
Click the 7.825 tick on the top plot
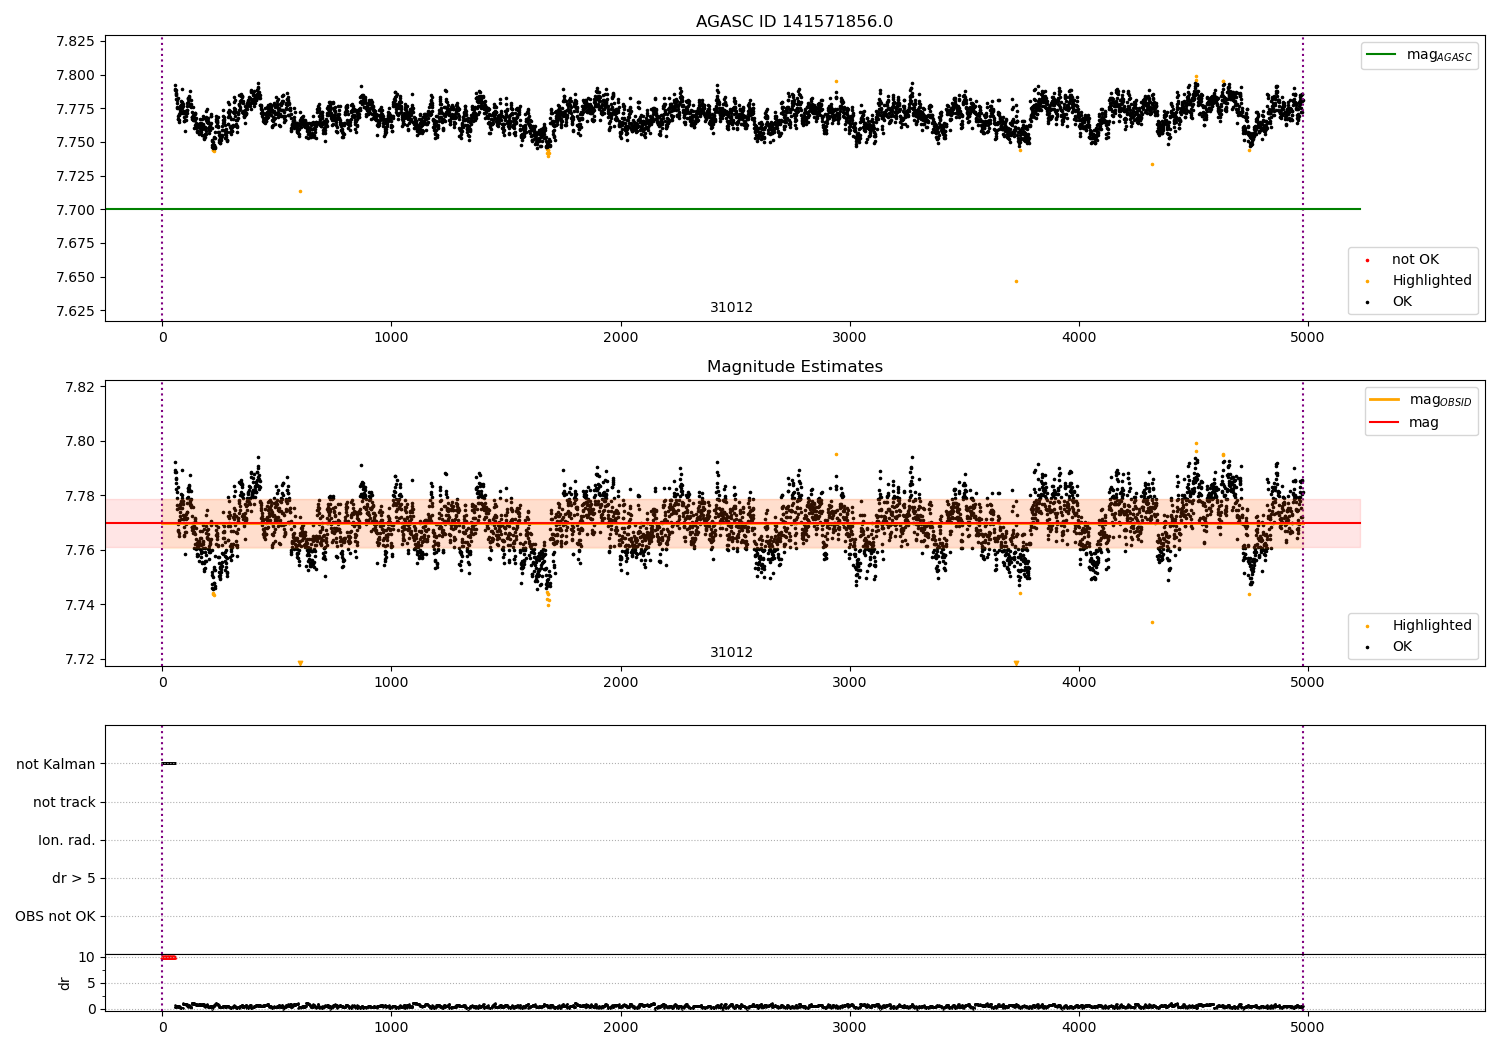73,41
